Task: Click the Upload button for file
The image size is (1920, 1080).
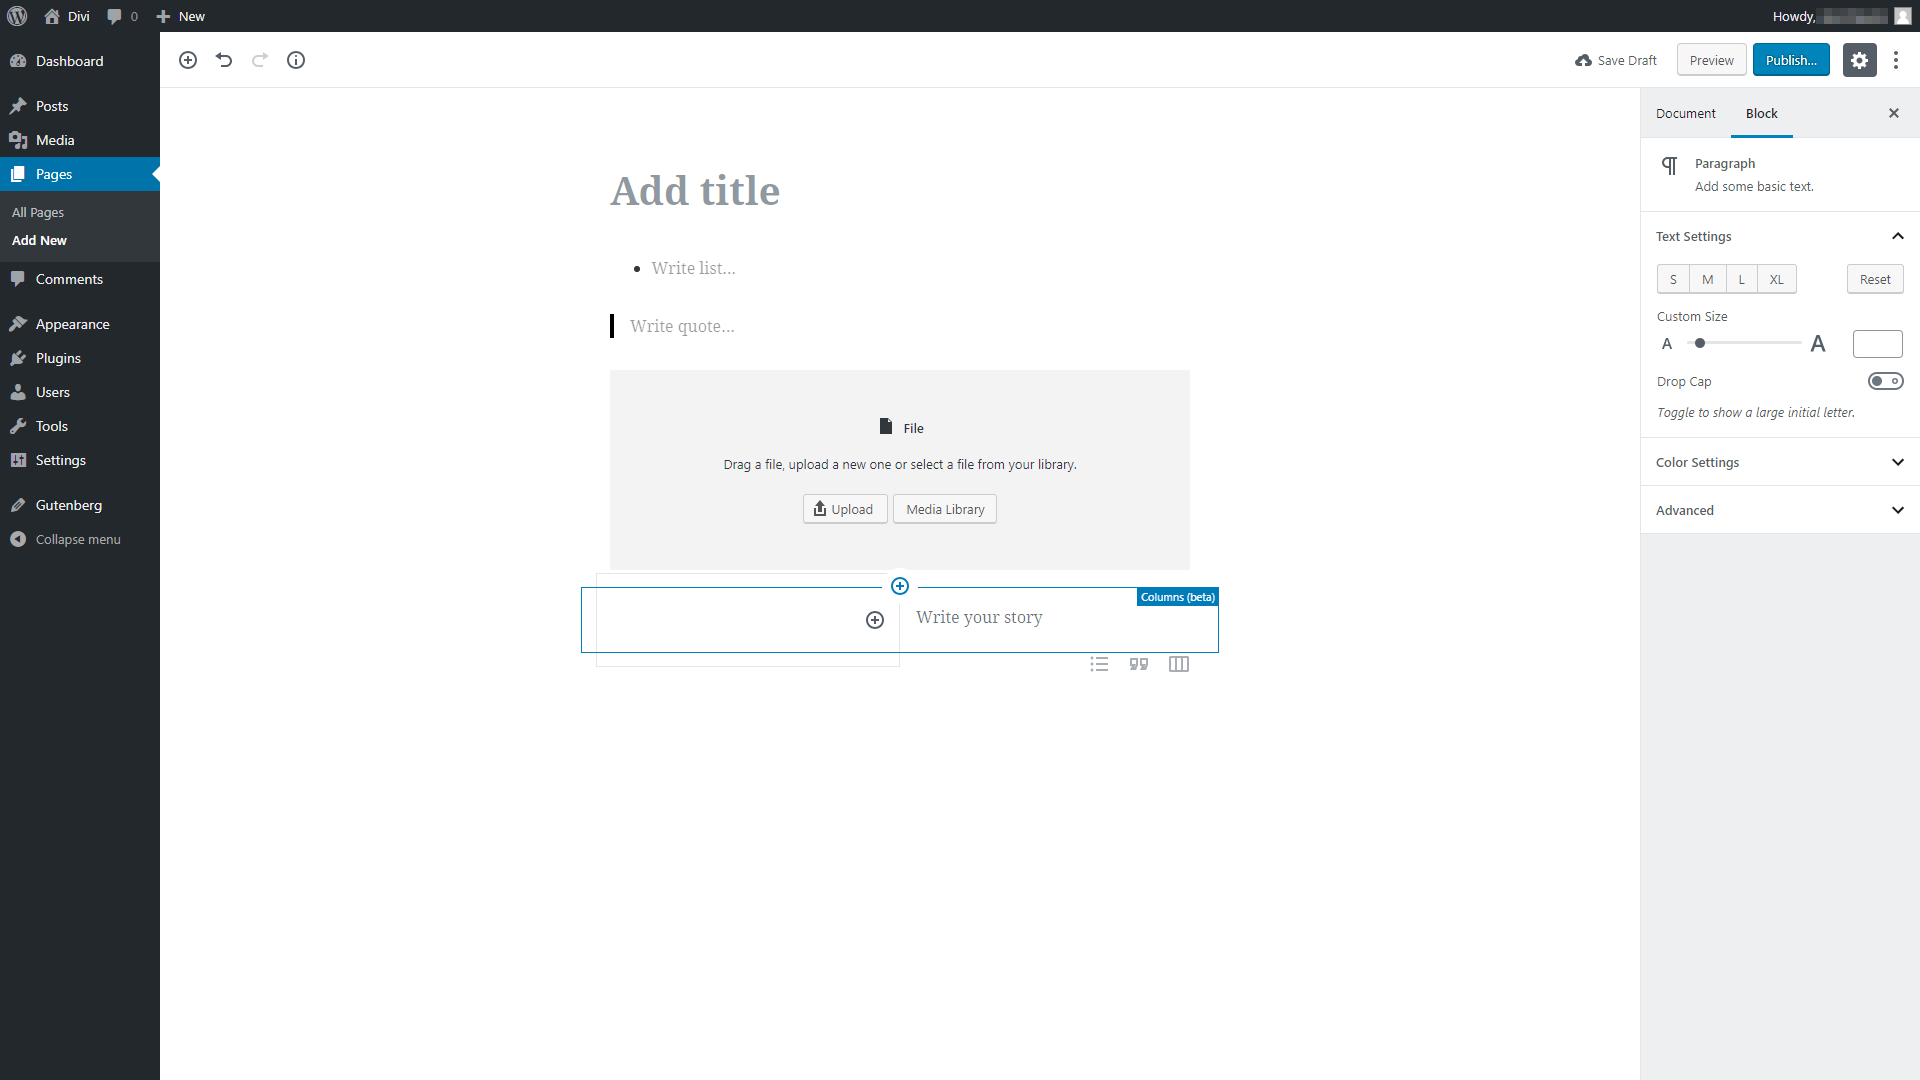Action: coord(844,508)
